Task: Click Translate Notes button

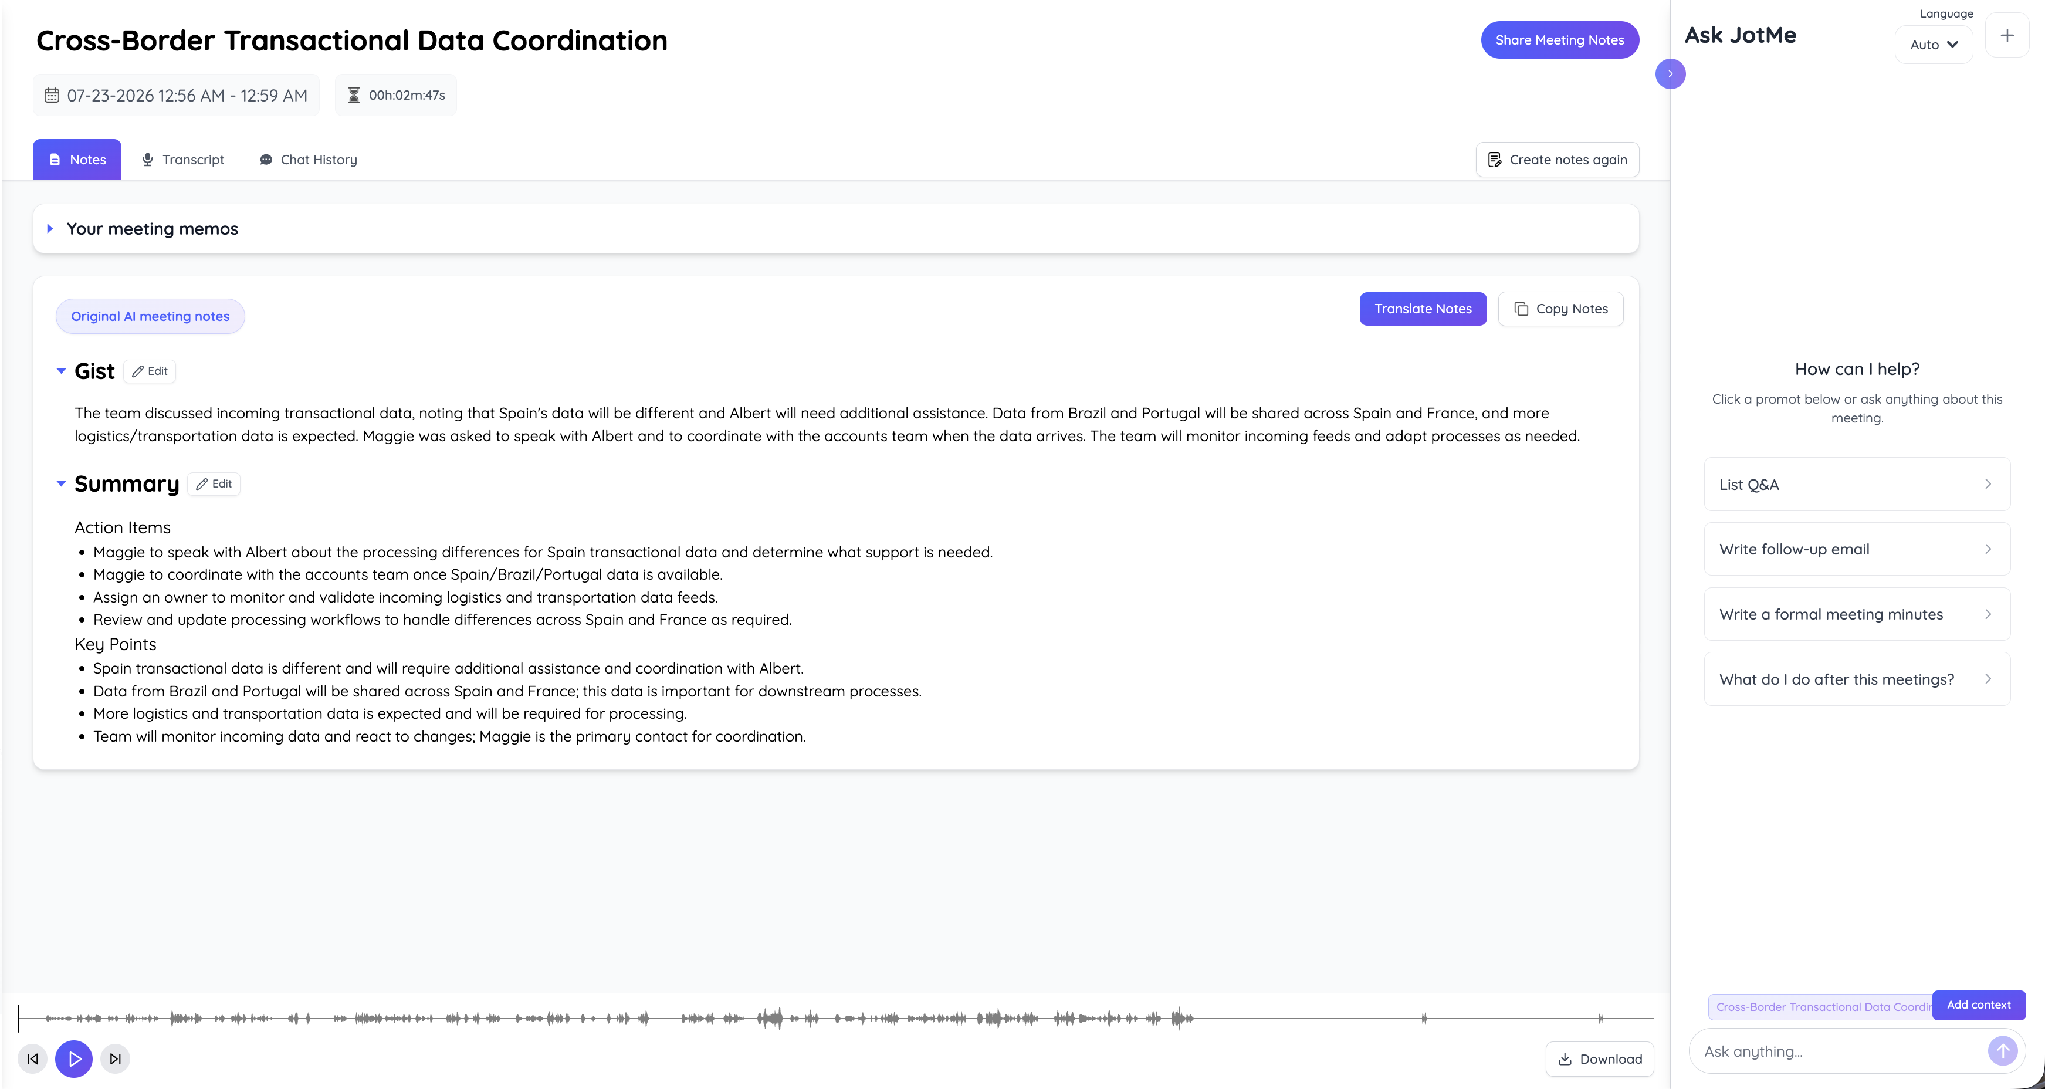Action: point(1422,309)
